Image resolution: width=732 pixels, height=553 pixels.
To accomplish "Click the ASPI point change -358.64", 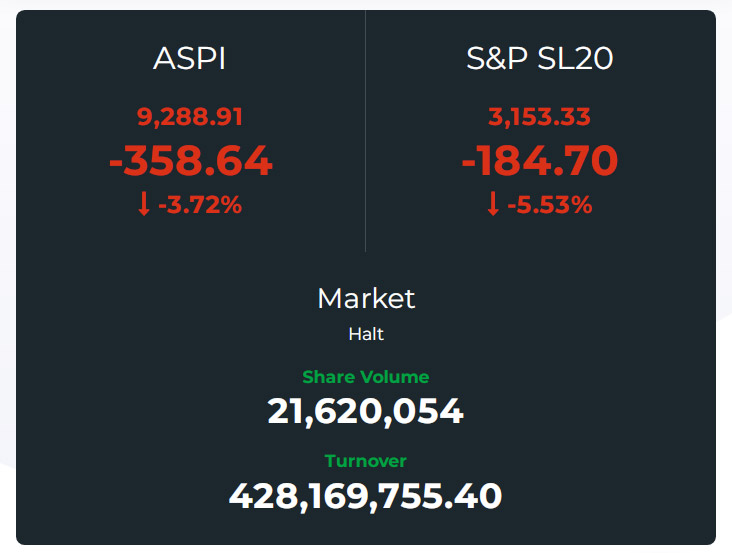I will (190, 161).
